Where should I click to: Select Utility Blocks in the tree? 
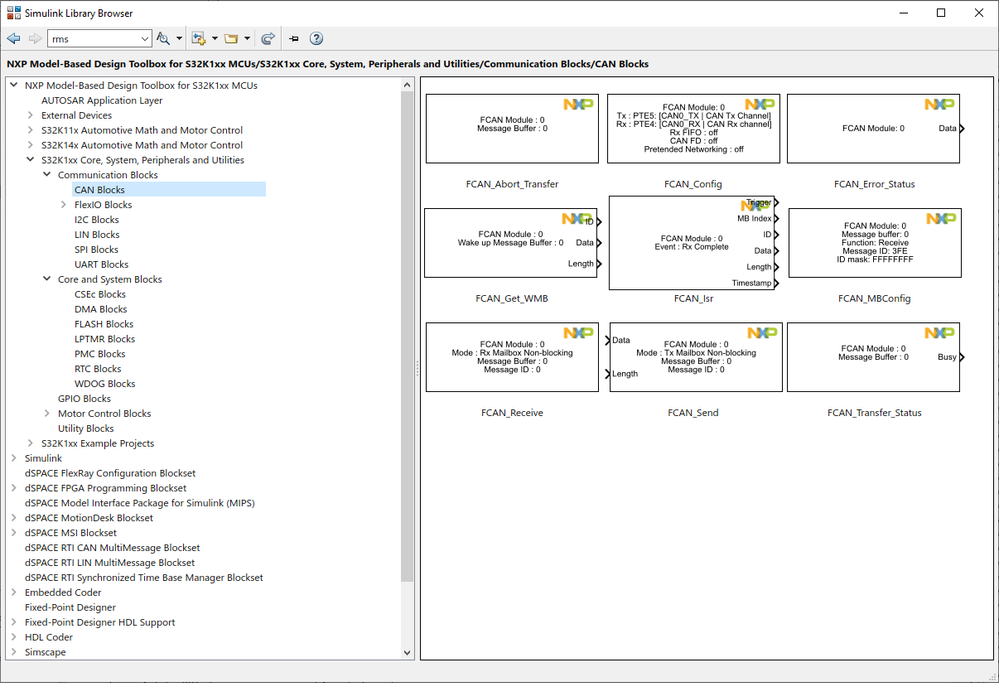[x=86, y=428]
